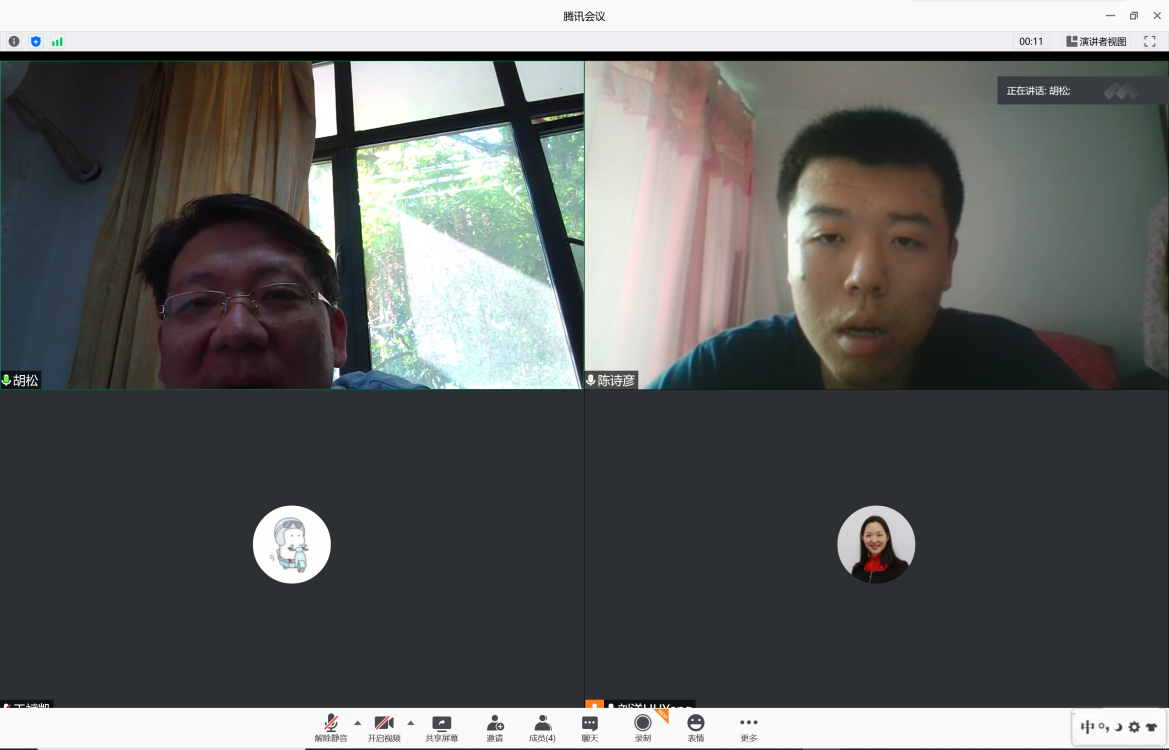Open the emoji reactions (表情) menu
1169x750 pixels.
click(696, 728)
